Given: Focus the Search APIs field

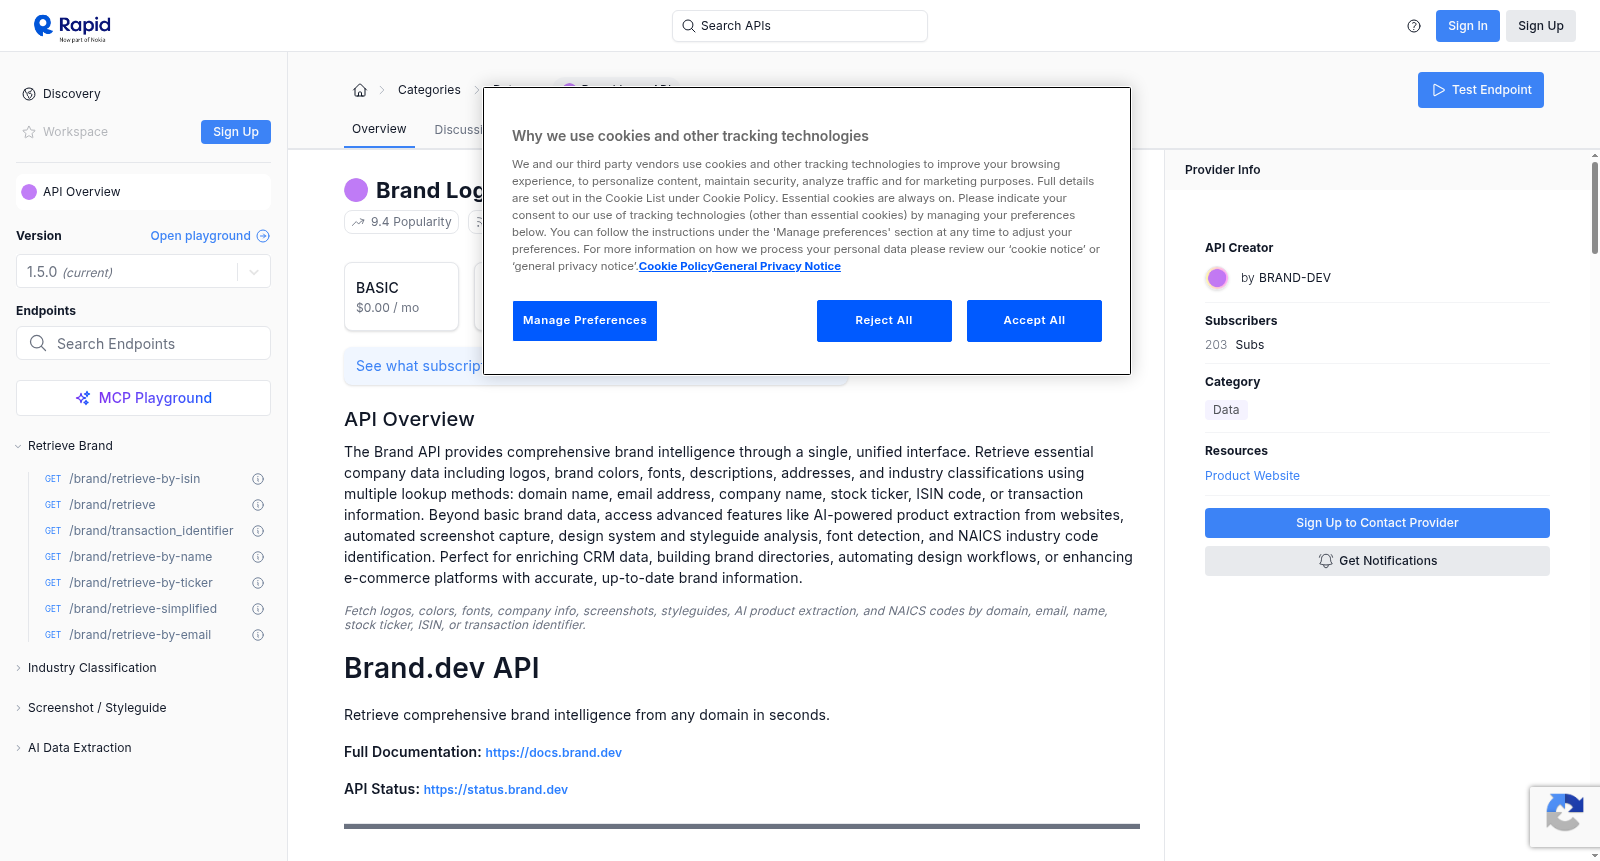Looking at the screenshot, I should coord(800,26).
